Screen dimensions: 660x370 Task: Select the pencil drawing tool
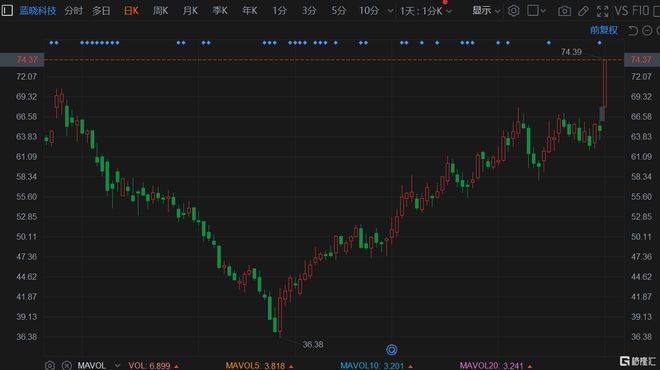[583, 11]
